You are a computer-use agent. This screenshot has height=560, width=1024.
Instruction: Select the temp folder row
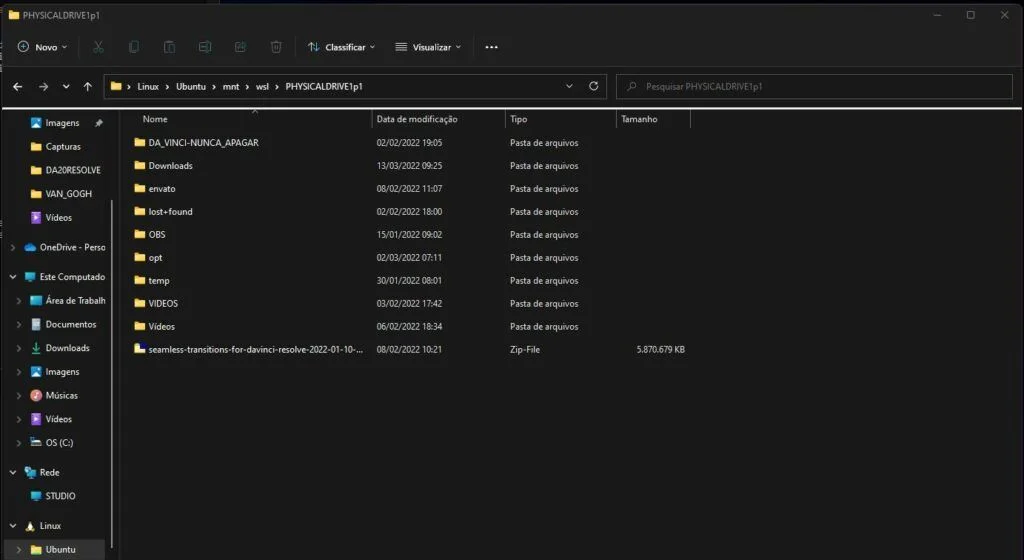click(411, 280)
